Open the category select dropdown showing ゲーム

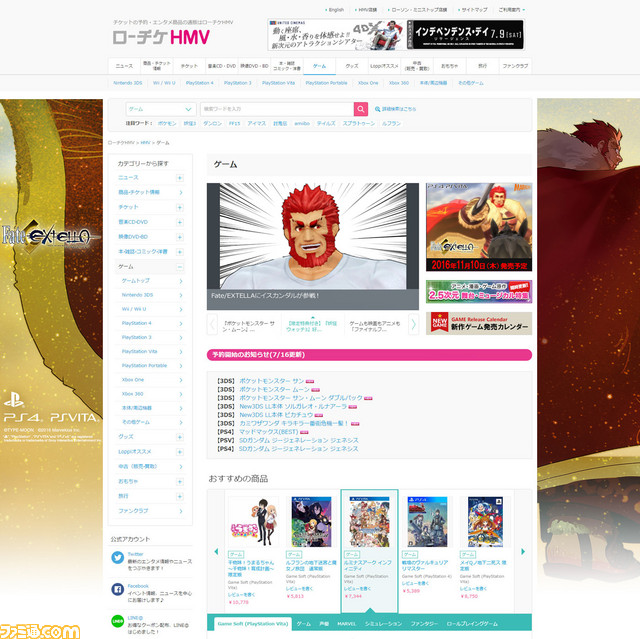[159, 109]
